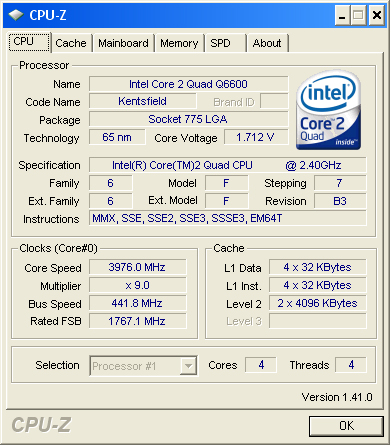The image size is (391, 446).
Task: Click the Intel Core 2 Quad logo
Action: click(328, 110)
